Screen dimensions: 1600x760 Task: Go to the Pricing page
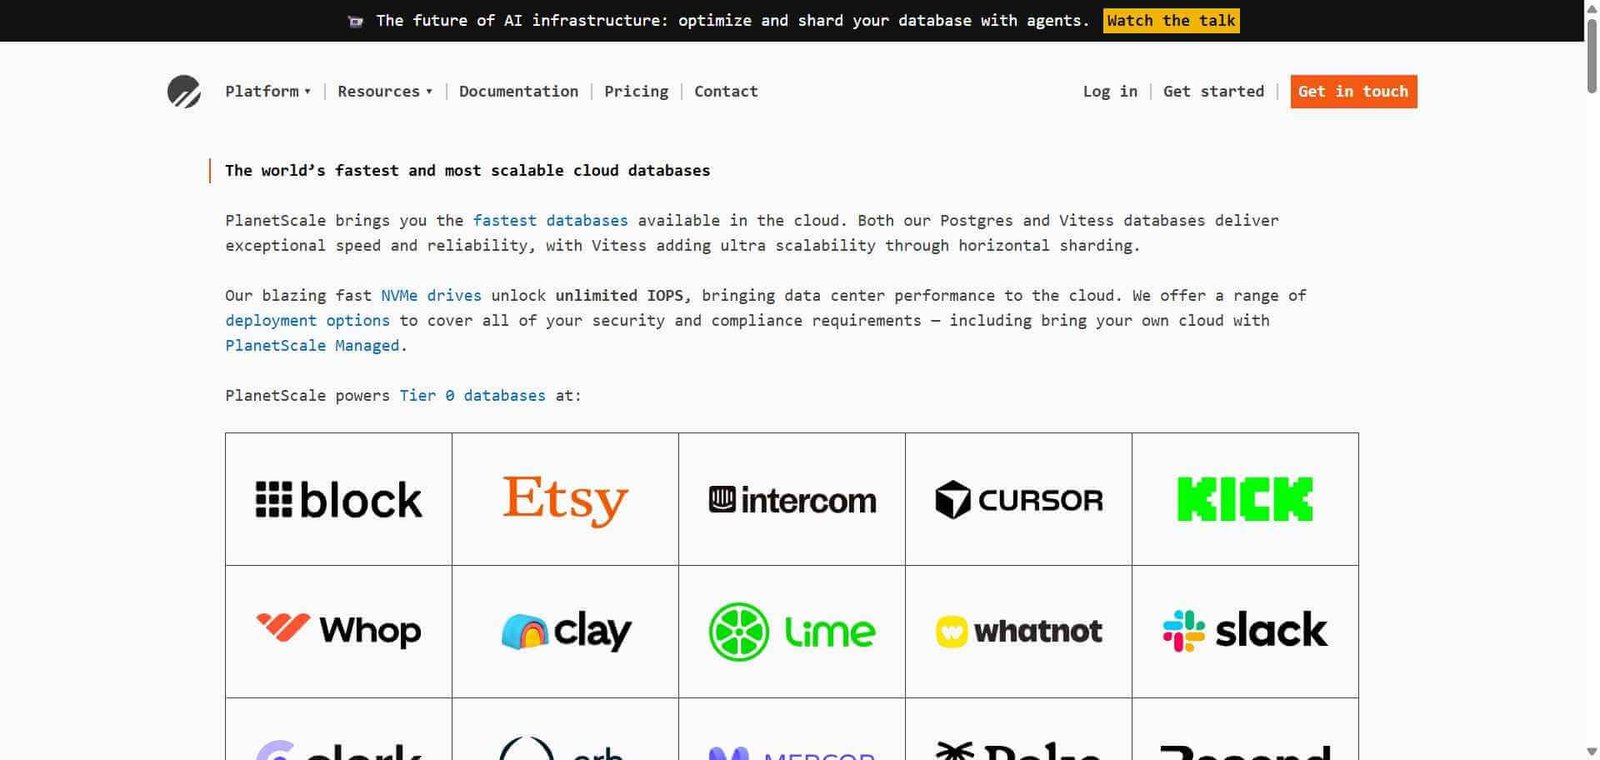tap(636, 91)
